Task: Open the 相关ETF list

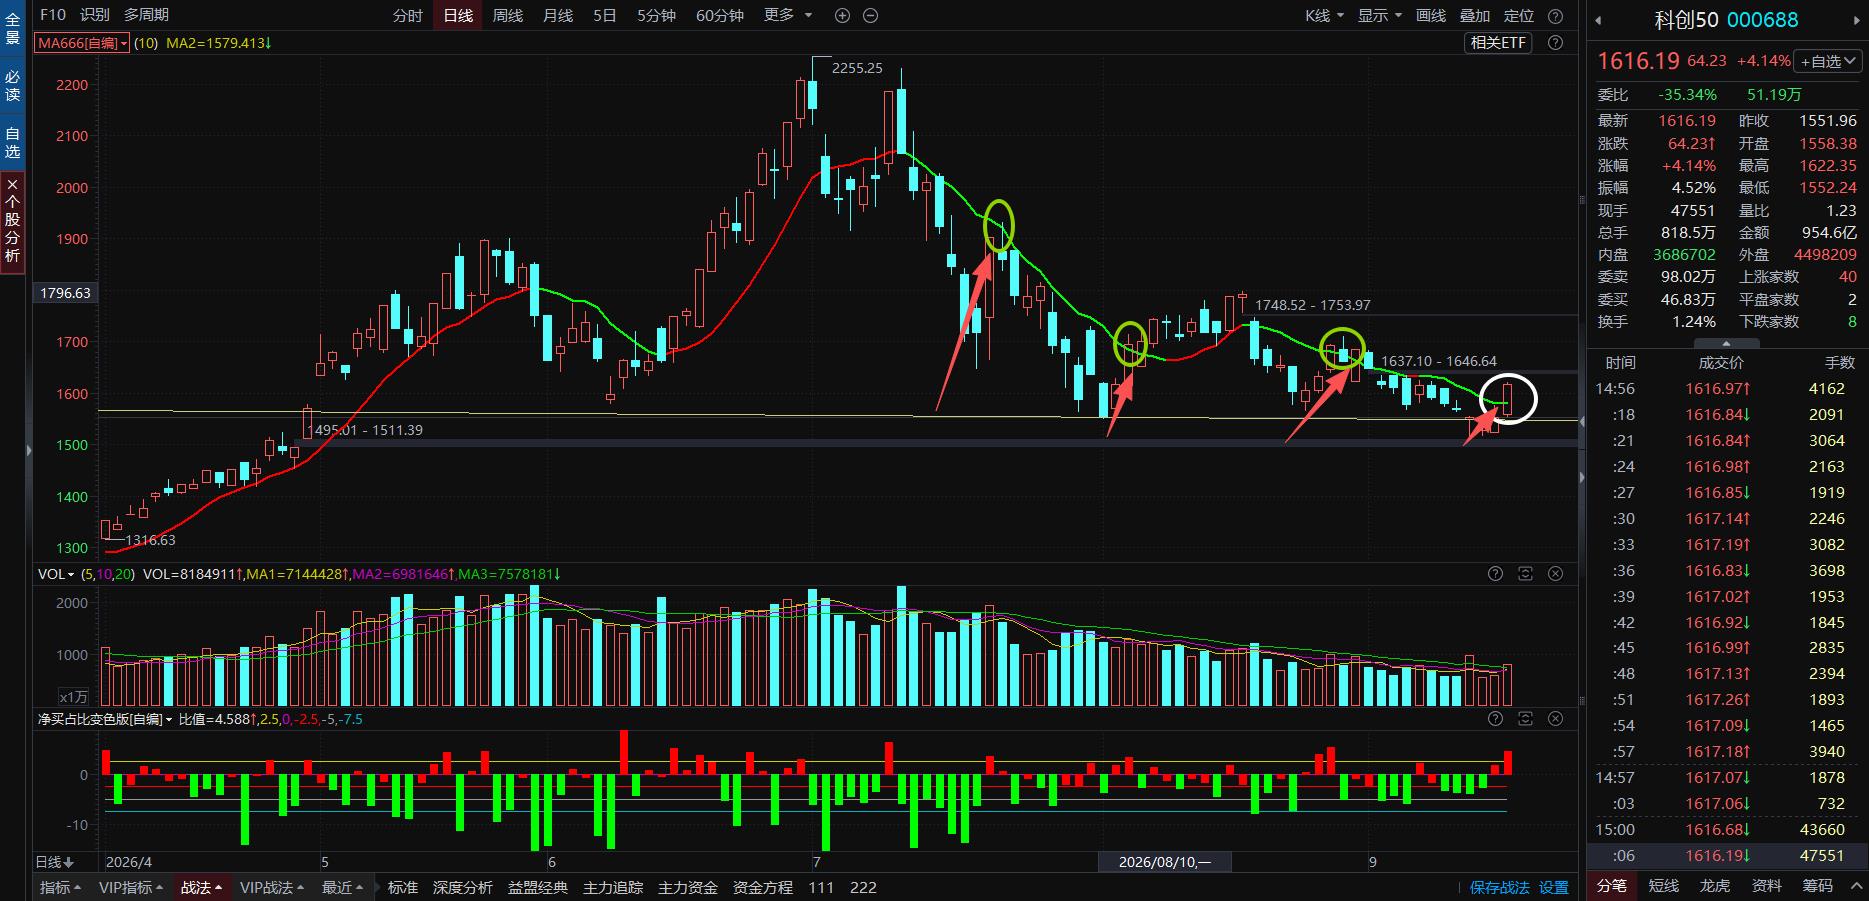Action: point(1499,43)
